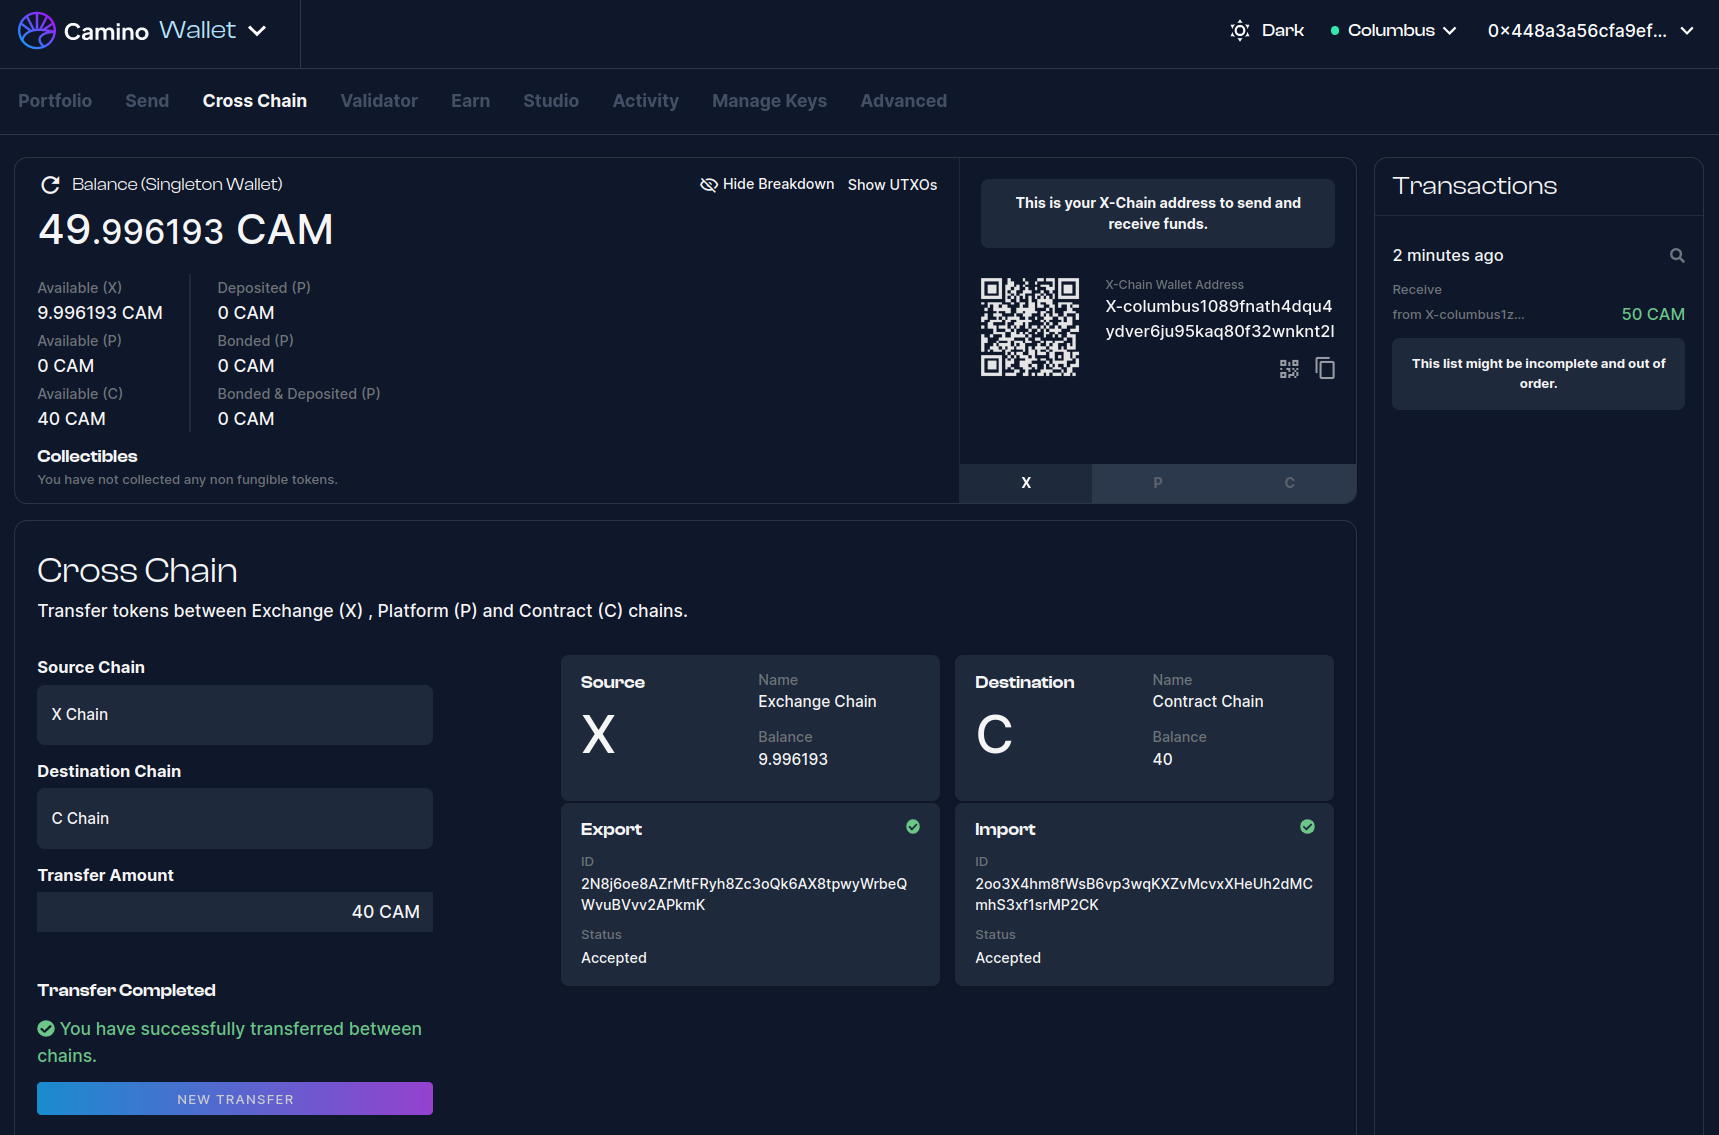Show UTXOs in balance panel
Viewport: 1719px width, 1135px height.
pos(892,185)
